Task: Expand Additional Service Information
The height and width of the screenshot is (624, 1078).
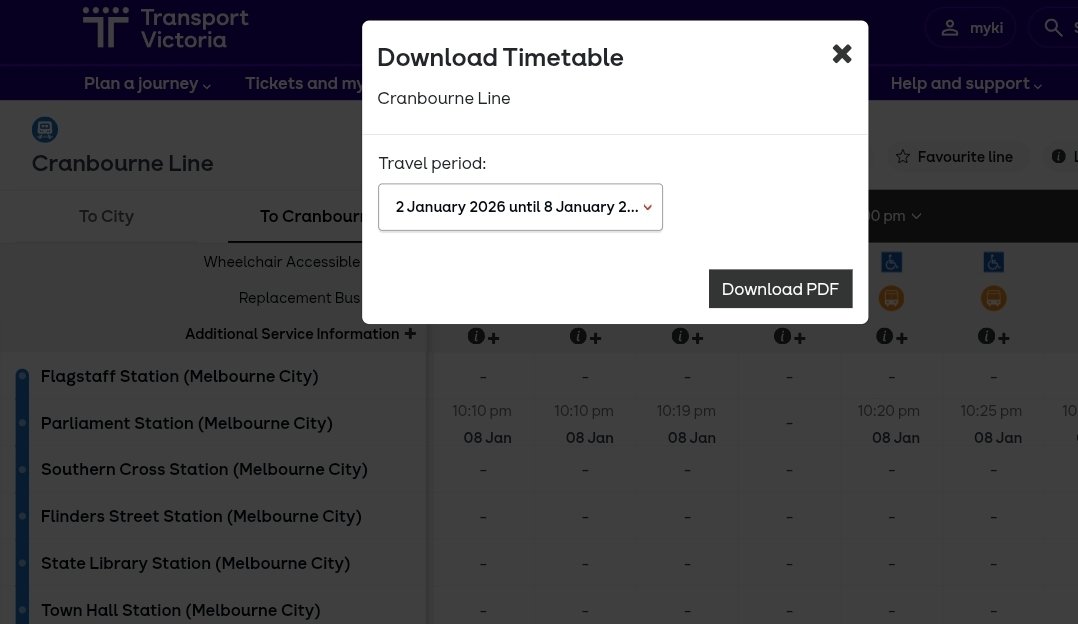Action: [x=410, y=333]
